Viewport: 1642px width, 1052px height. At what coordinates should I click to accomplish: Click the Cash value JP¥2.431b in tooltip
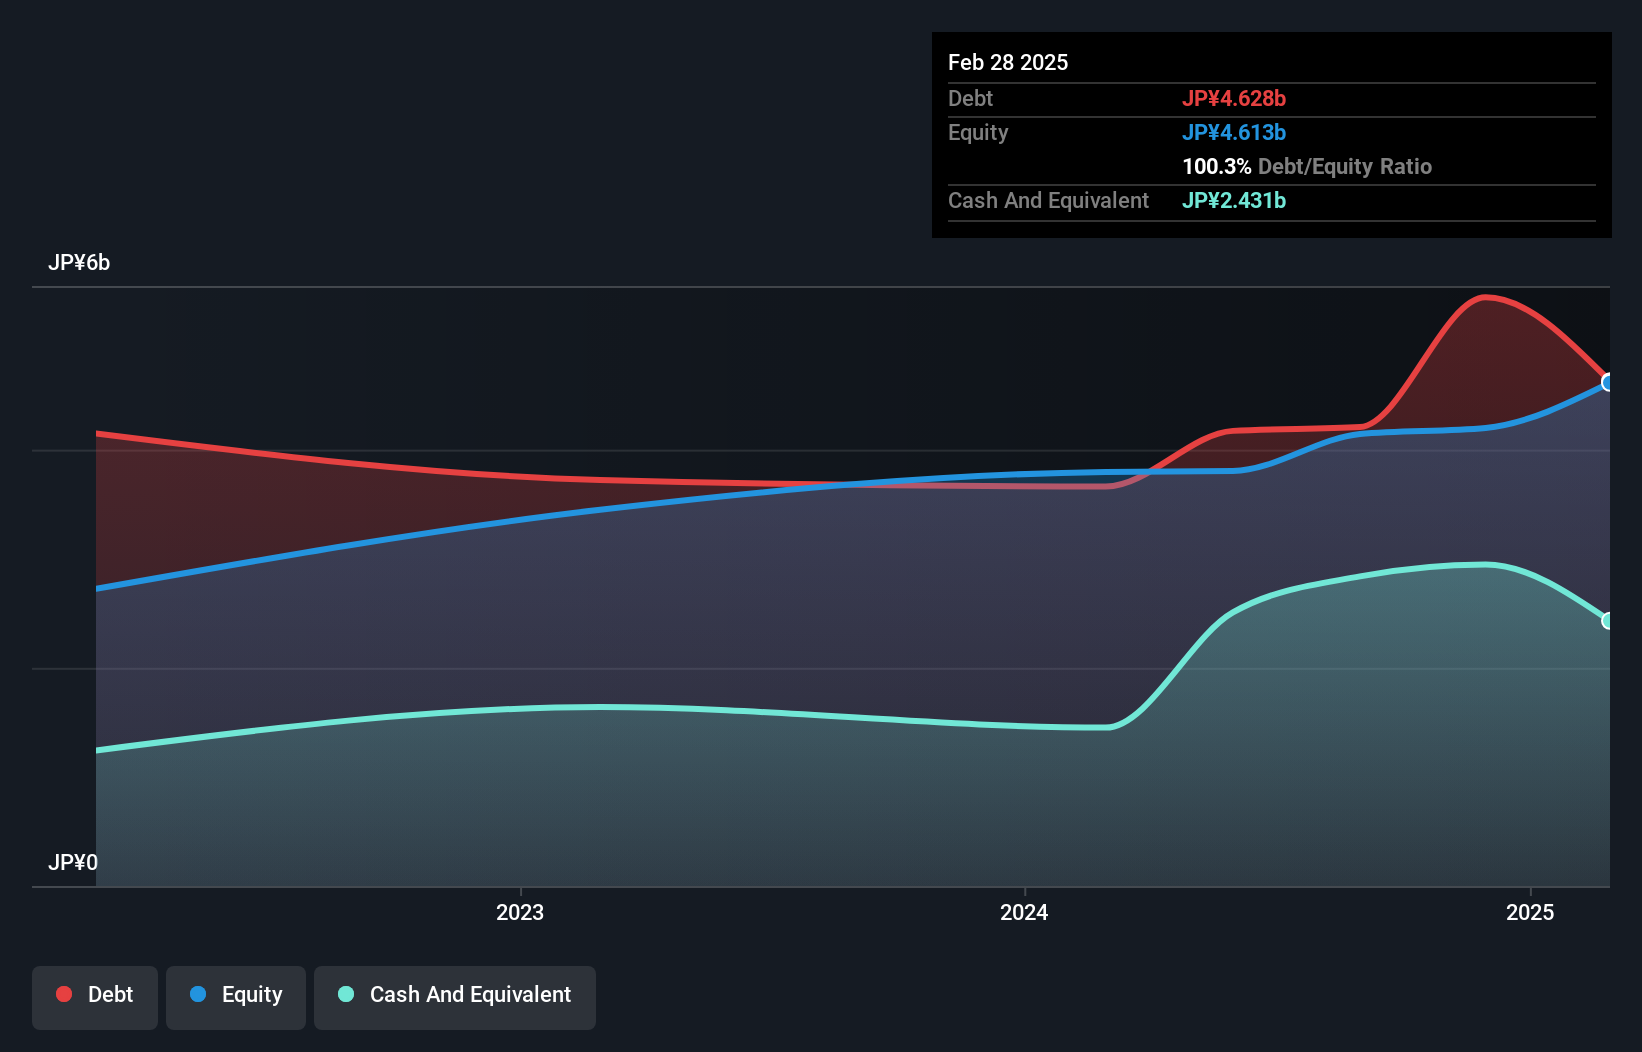(x=1234, y=200)
